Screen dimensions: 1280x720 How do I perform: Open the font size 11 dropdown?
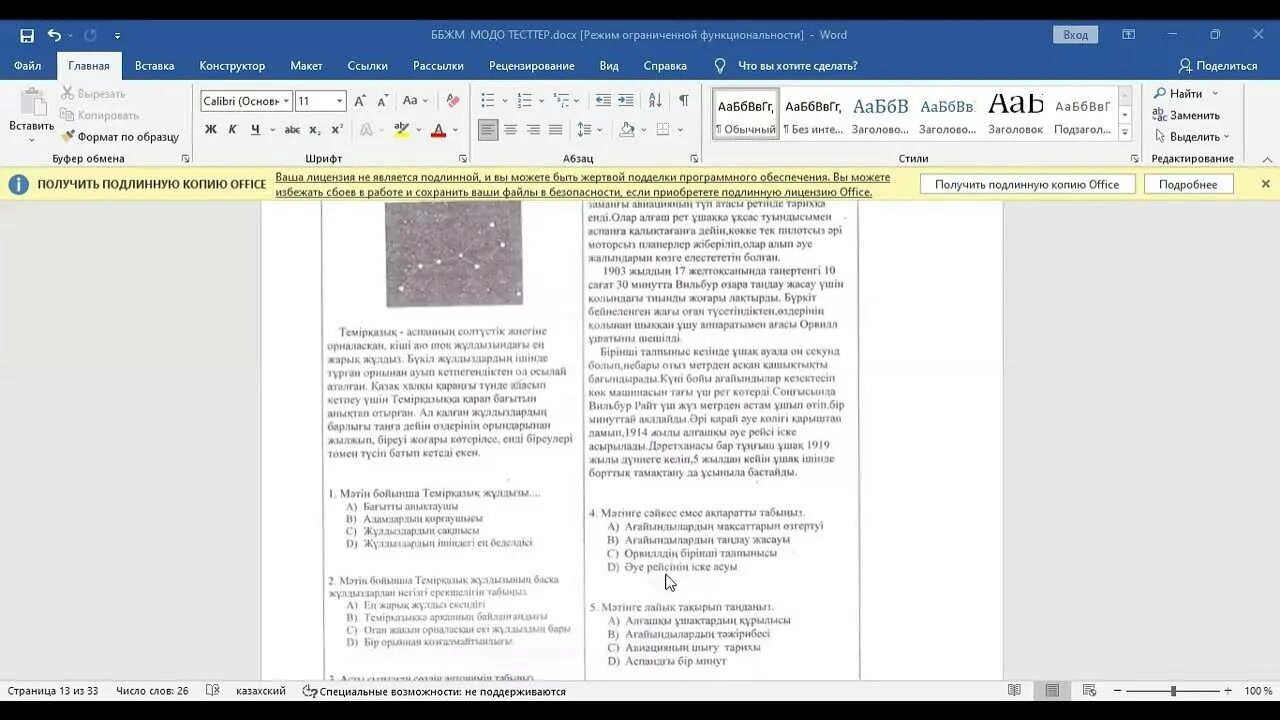340,101
